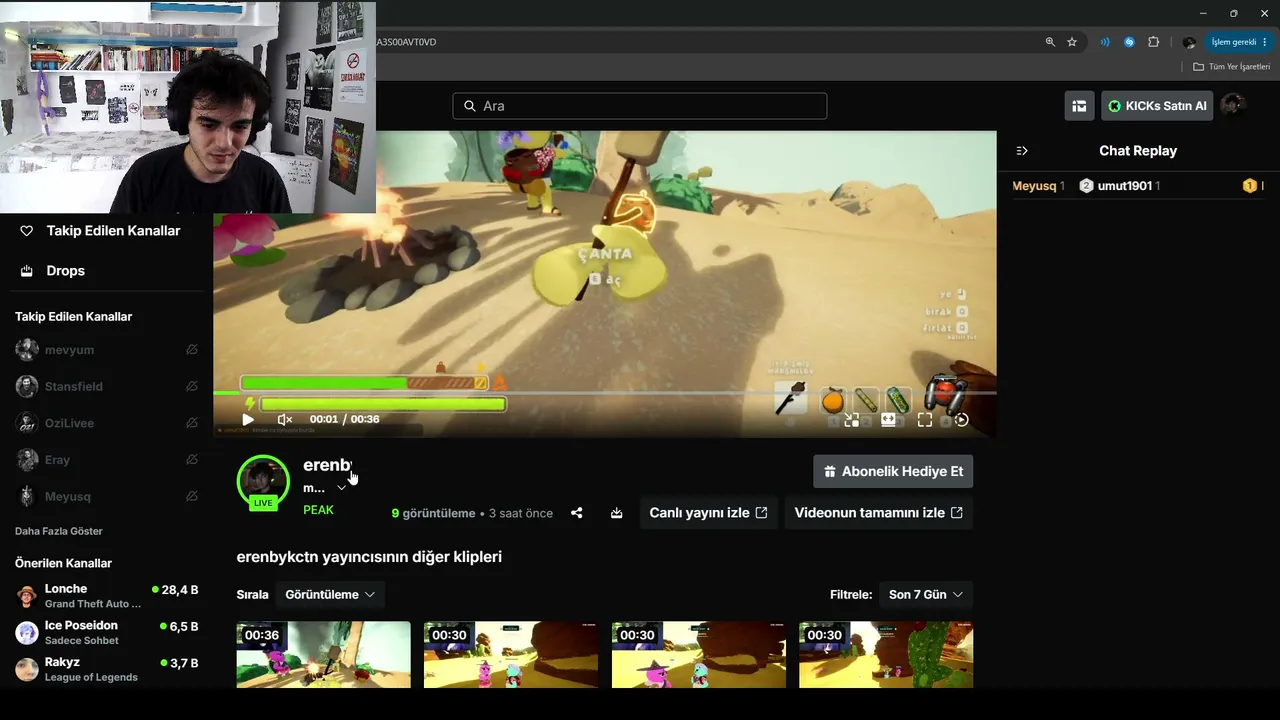Open the 00:36 clip thumbnail
Screen dimensions: 1280x720
coord(323,655)
